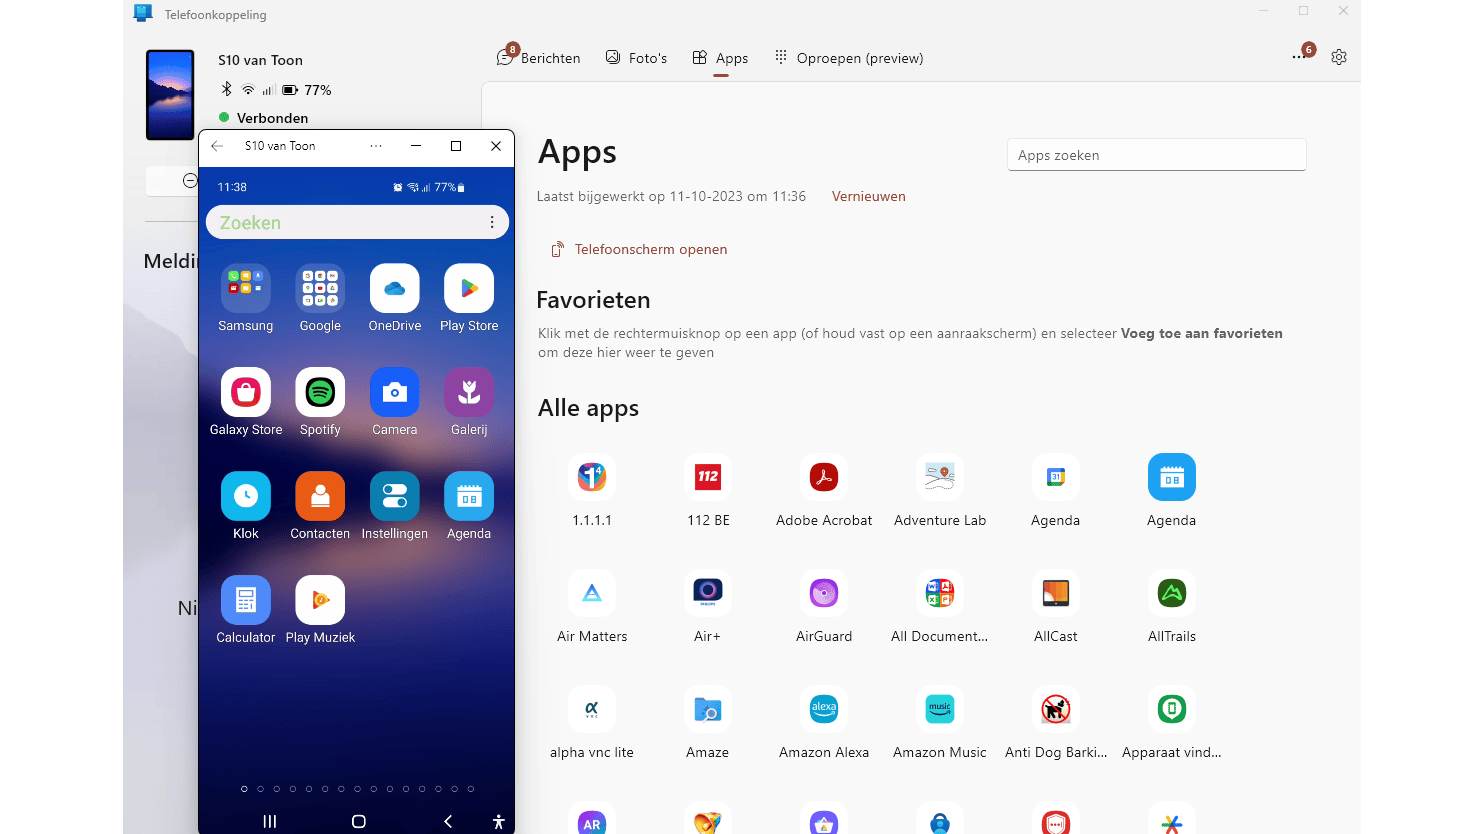The image size is (1483, 834).
Task: Open the blue Samsung Agenda app in Alle apps
Action: pyautogui.click(x=1172, y=478)
